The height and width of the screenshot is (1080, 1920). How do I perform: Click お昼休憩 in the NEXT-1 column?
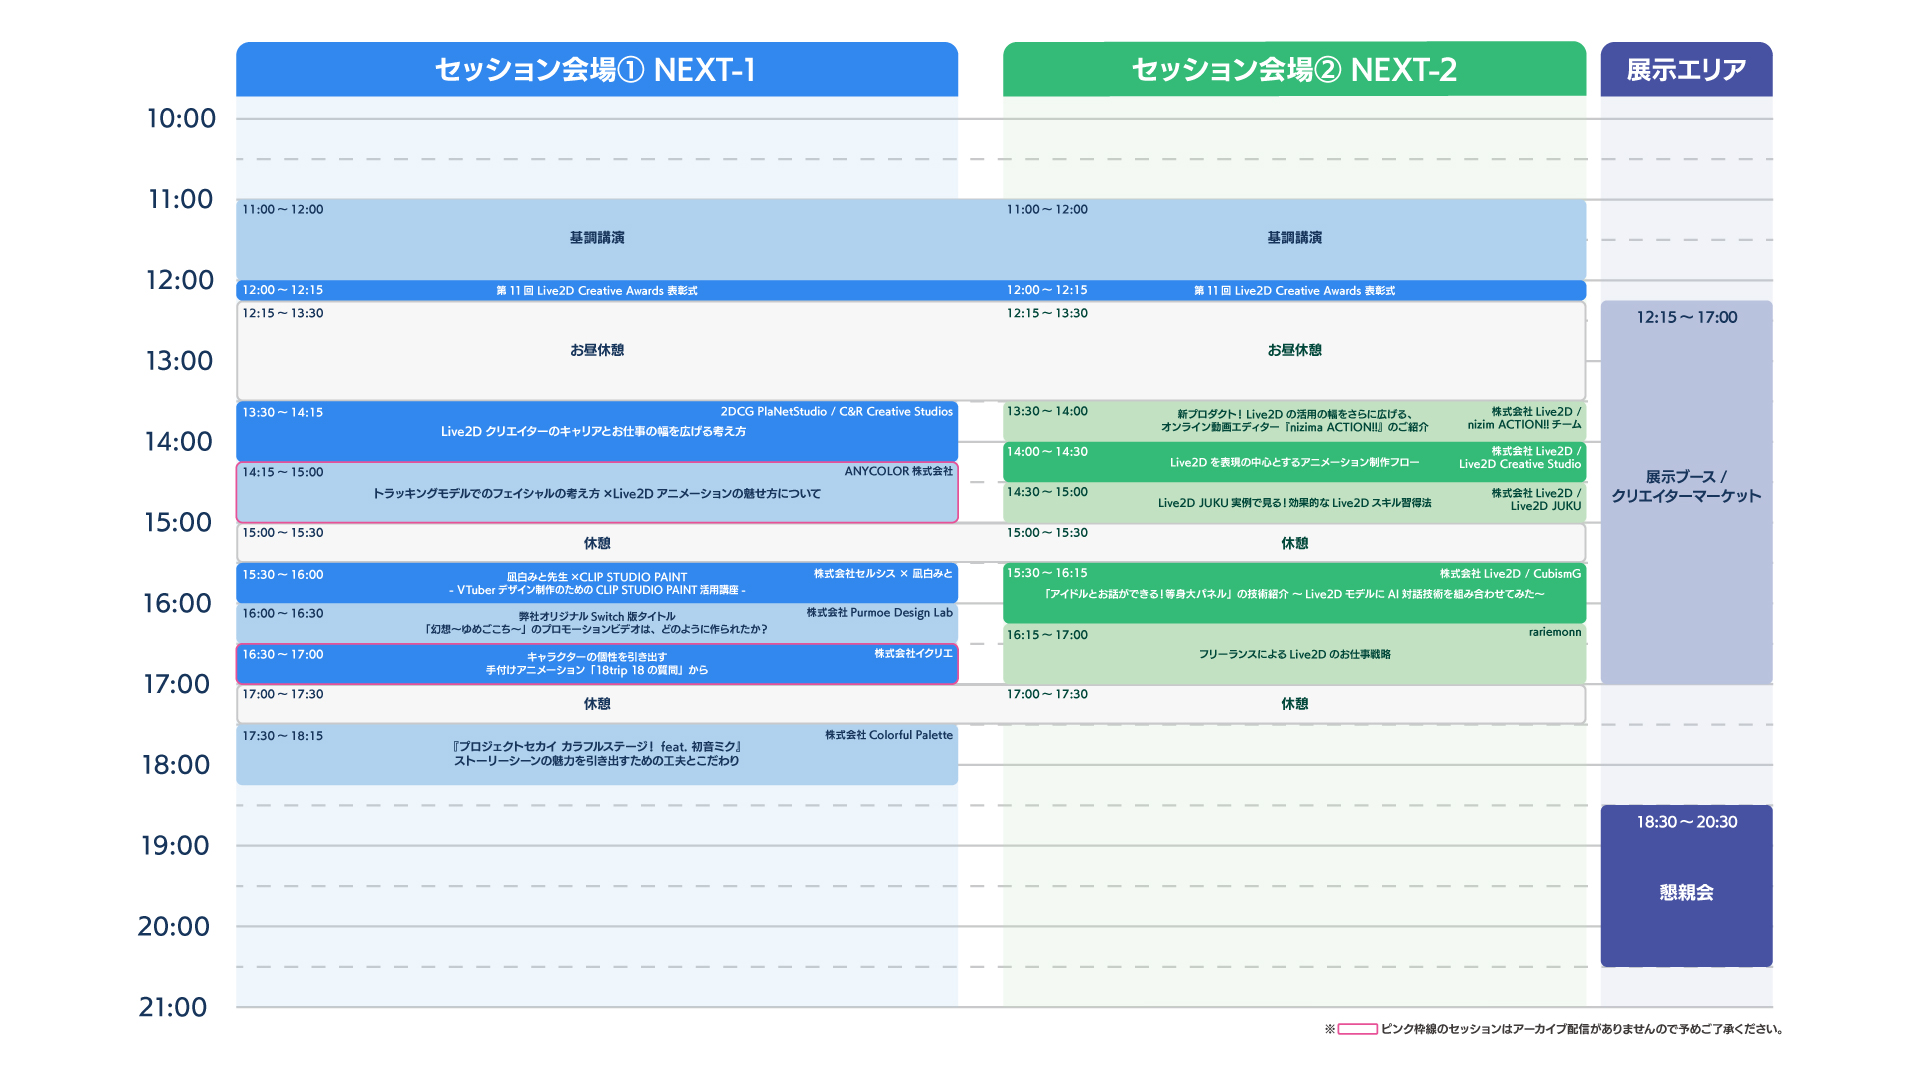tap(597, 350)
